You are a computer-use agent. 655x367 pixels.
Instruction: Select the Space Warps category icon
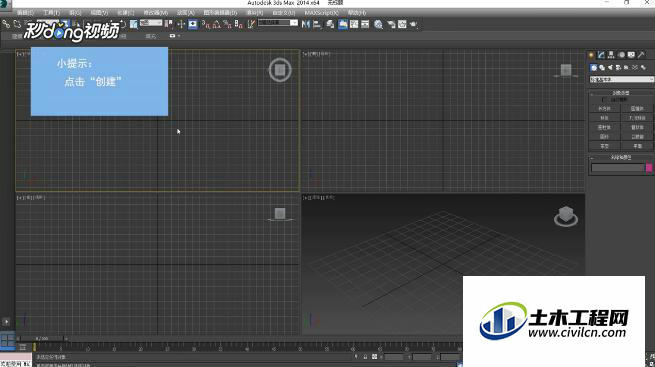click(x=635, y=68)
